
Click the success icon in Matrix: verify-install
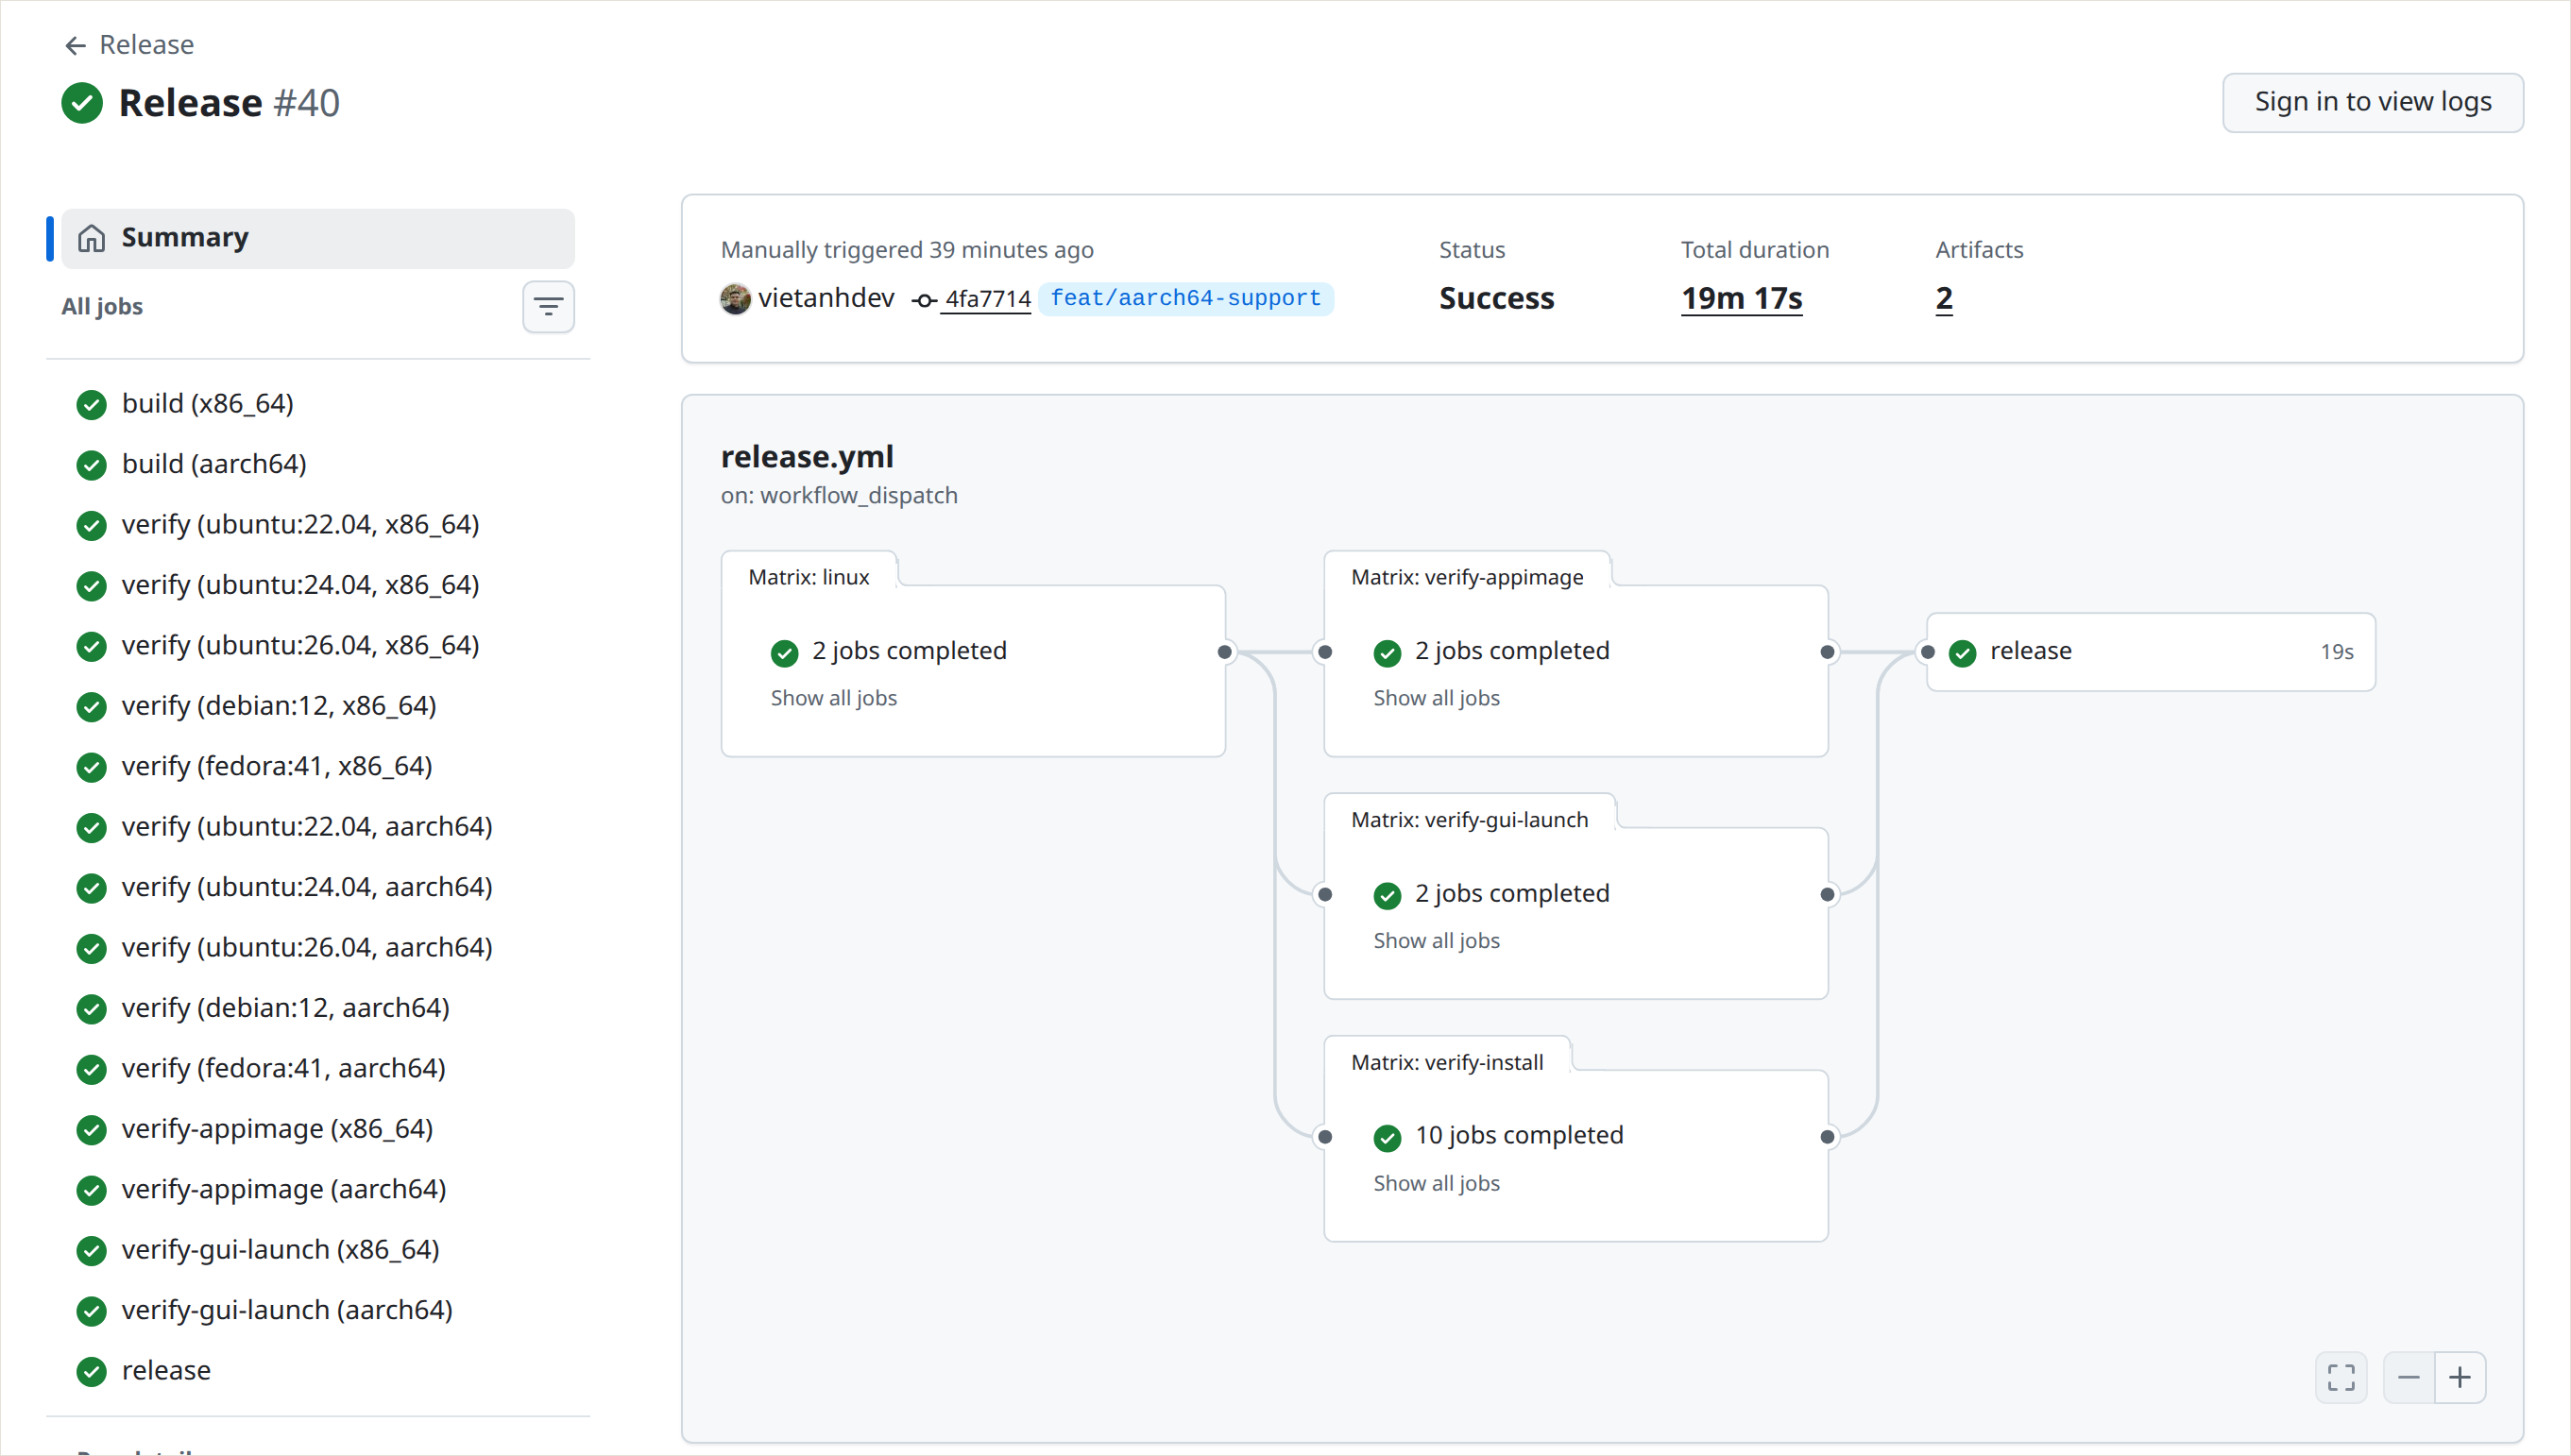coord(1387,1137)
